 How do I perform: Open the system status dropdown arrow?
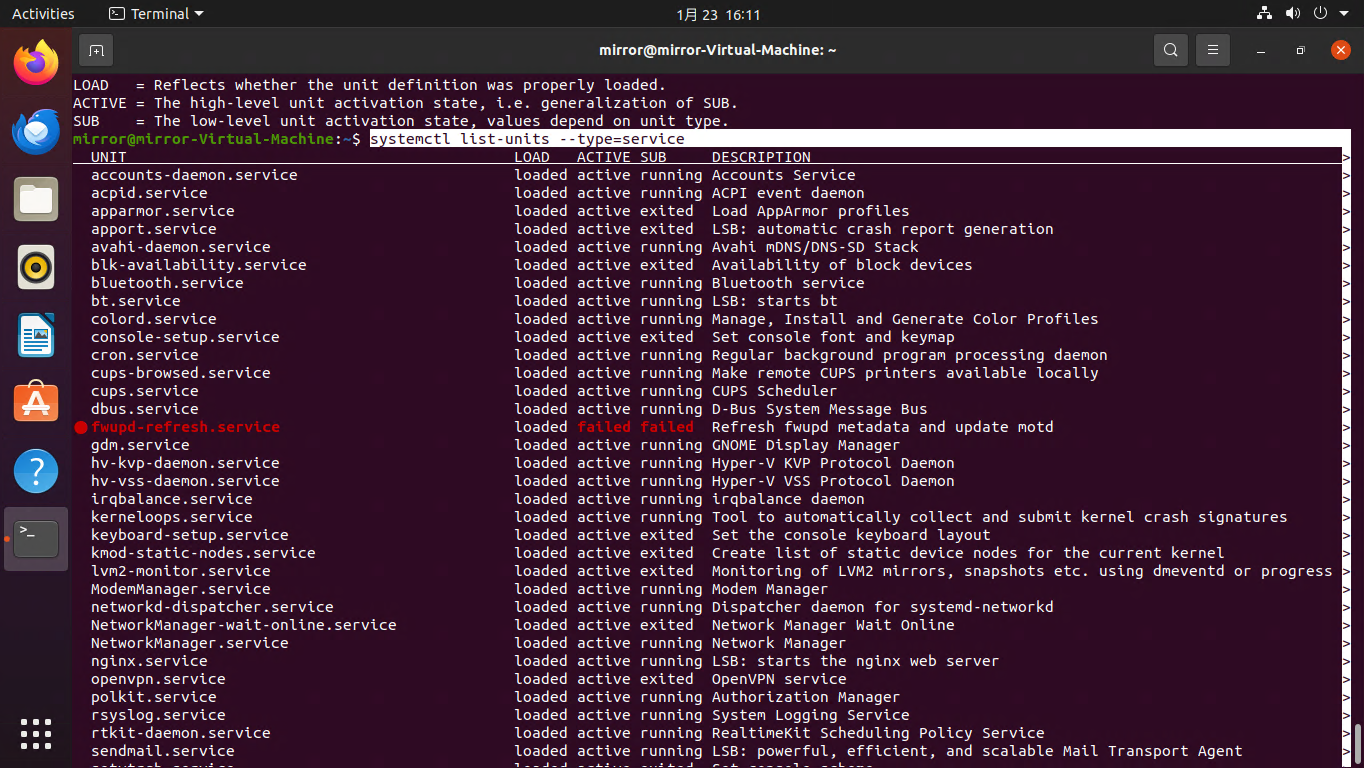1345,13
